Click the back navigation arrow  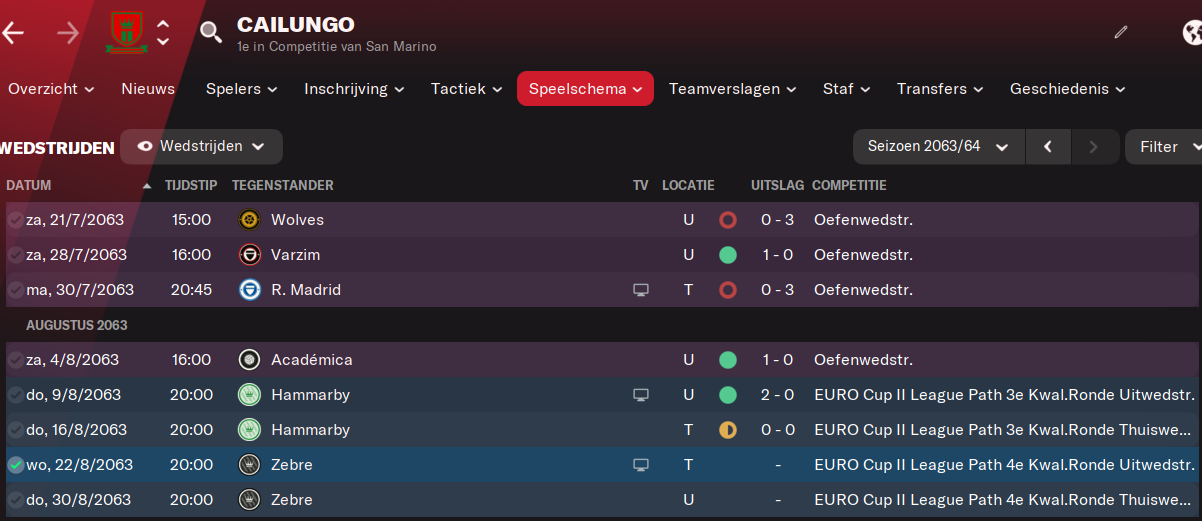point(12,33)
